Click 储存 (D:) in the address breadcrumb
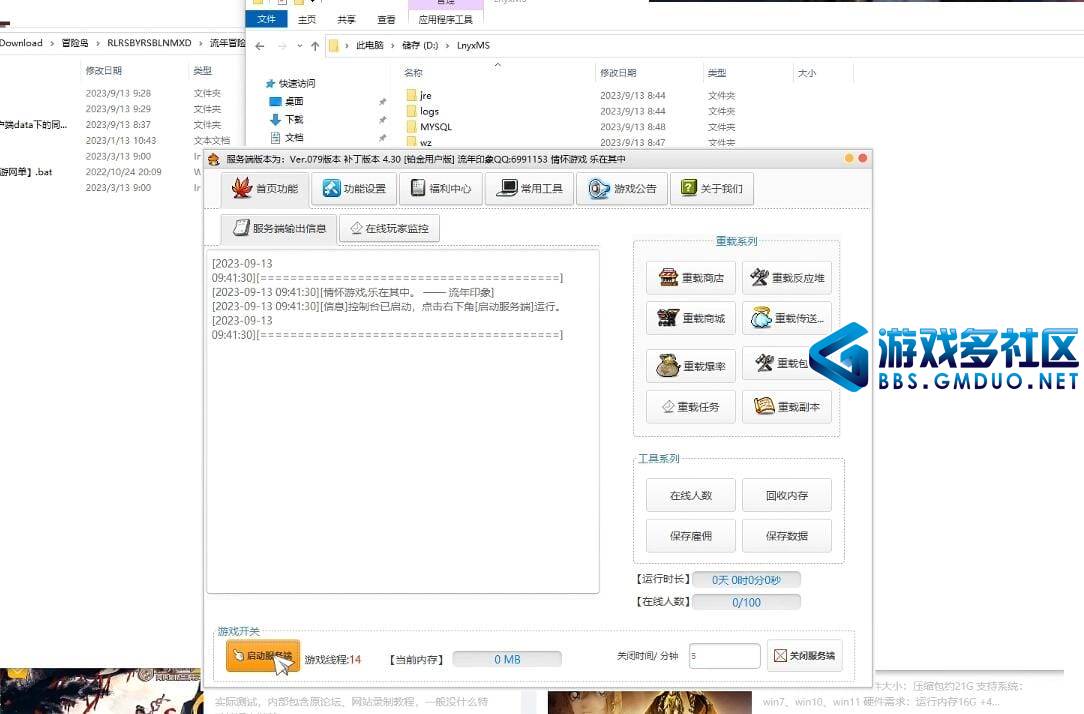1084x714 pixels. click(420, 46)
